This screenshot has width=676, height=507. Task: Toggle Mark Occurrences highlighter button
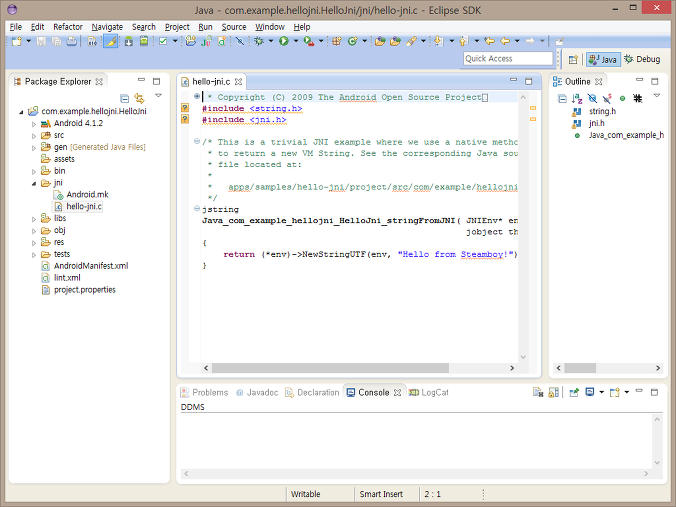(110, 41)
